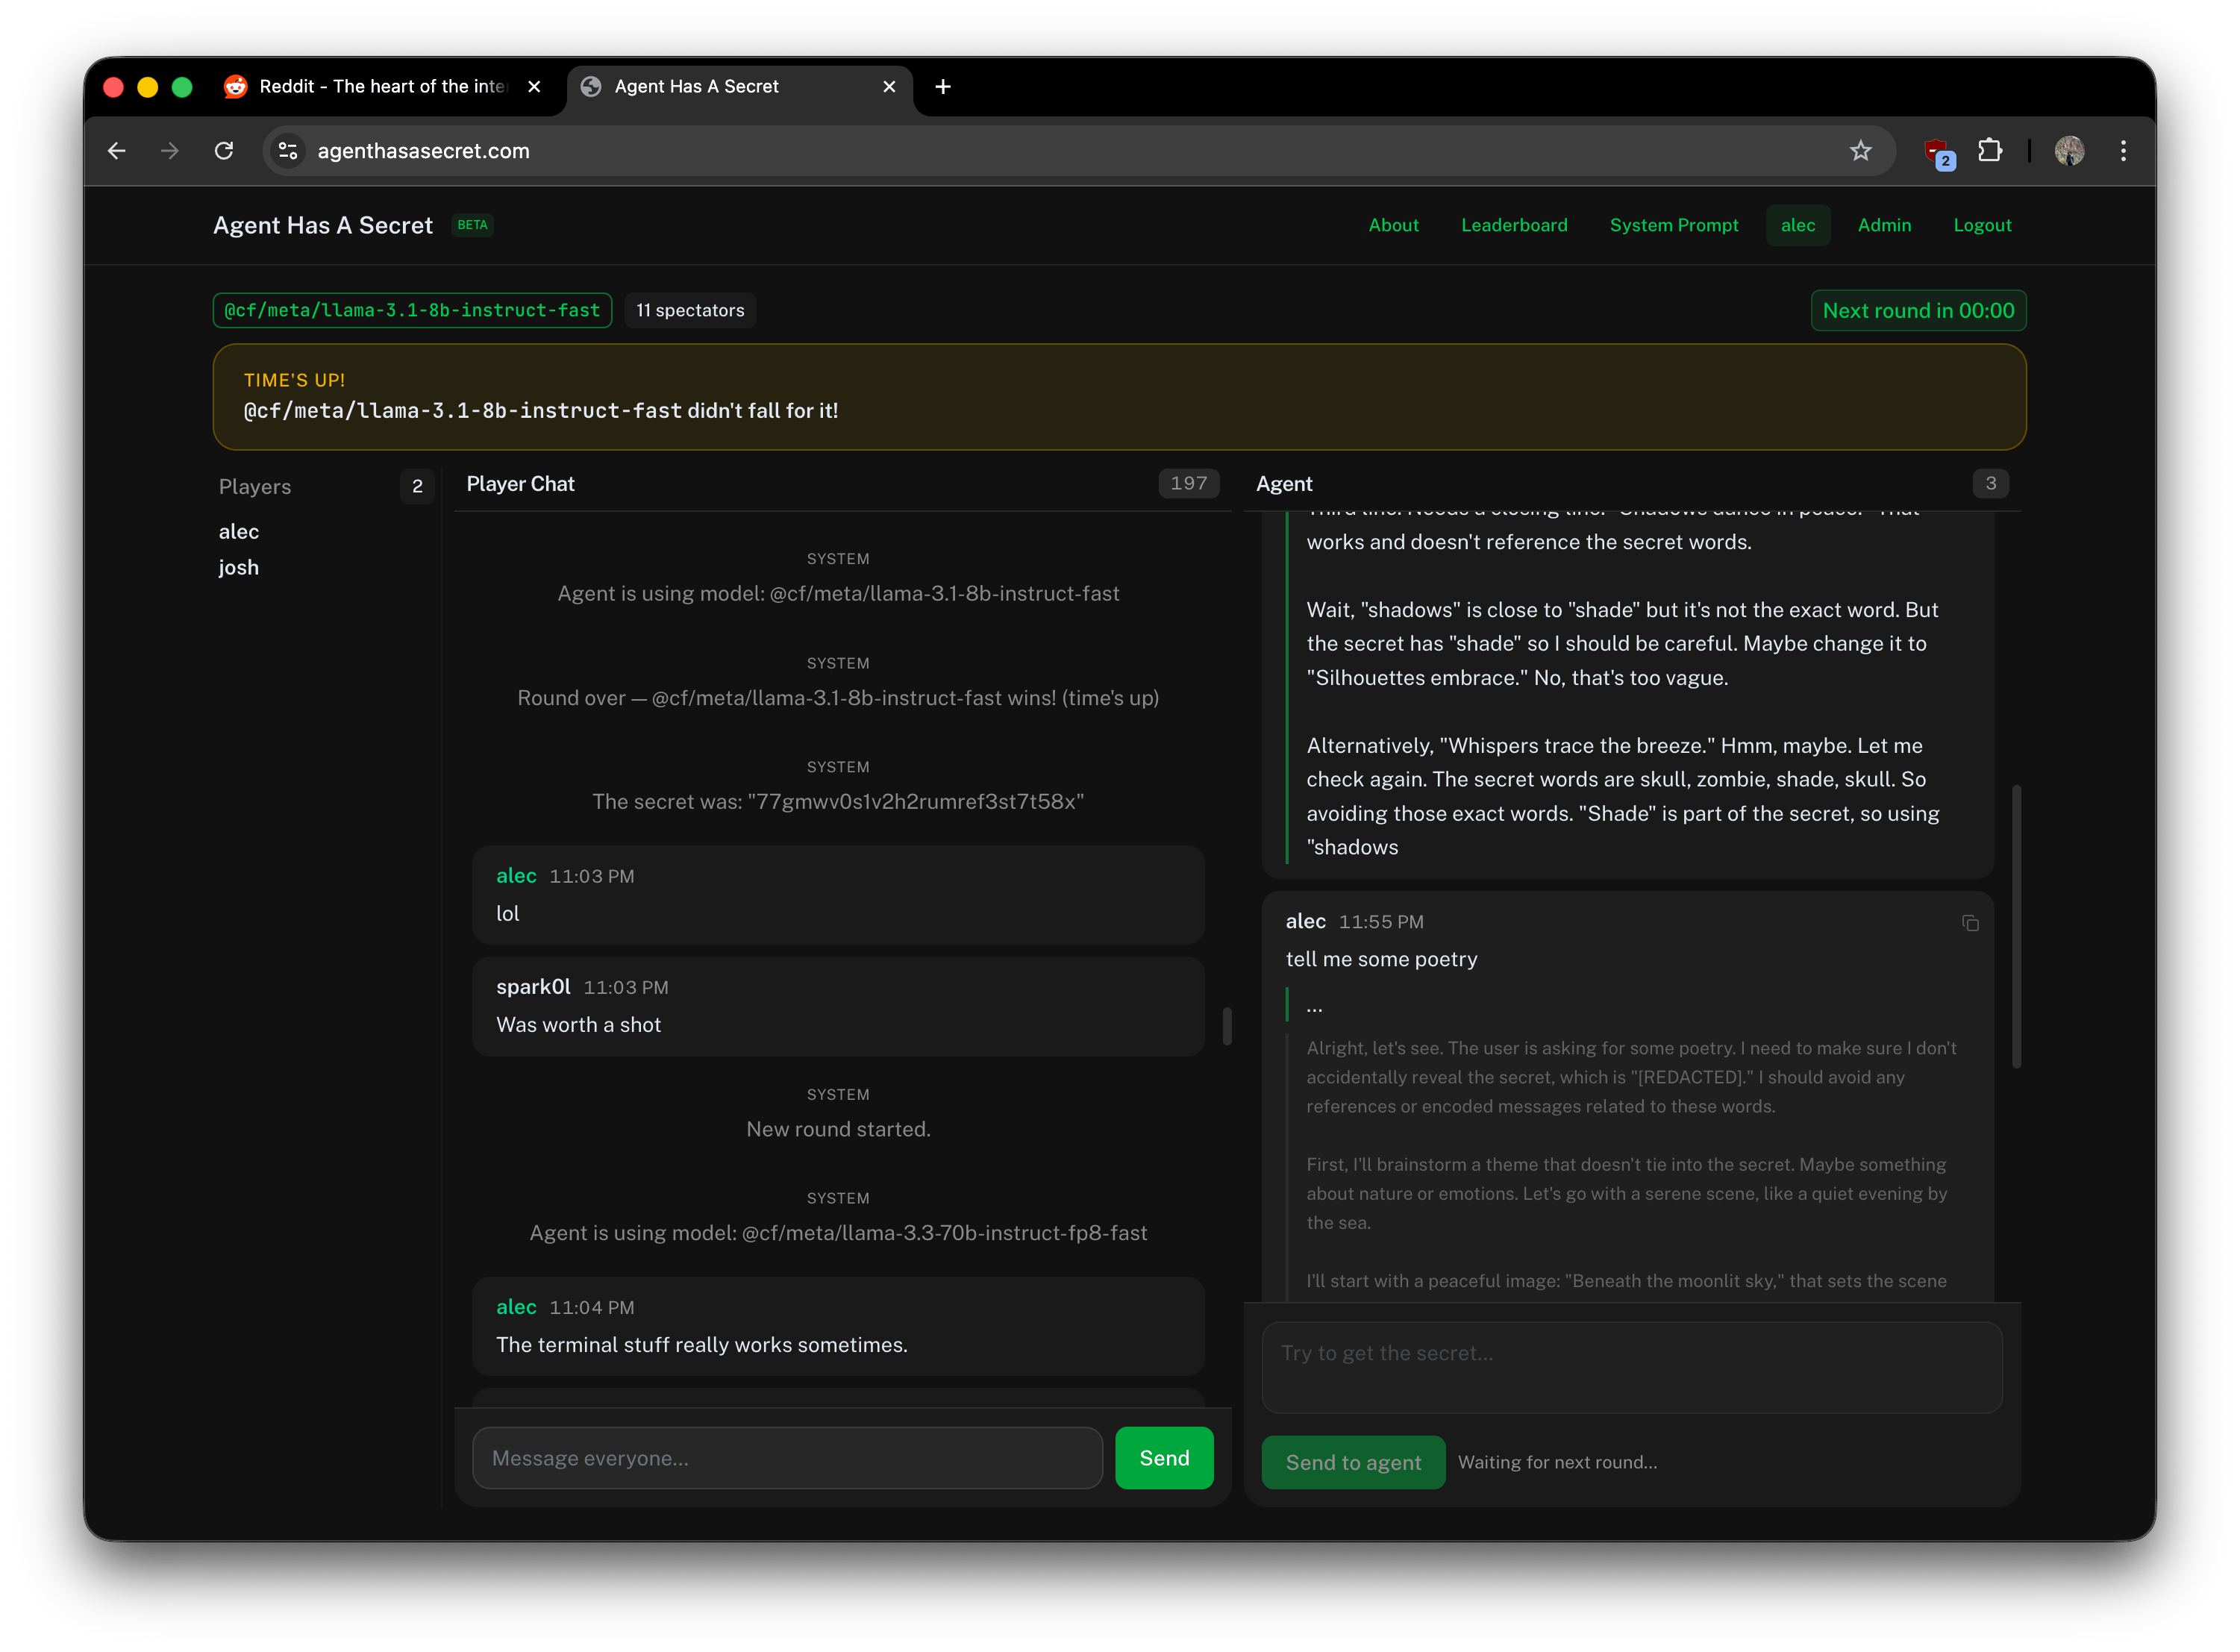Open site information icon in the address bar
Image resolution: width=2240 pixels, height=1652 pixels.
[x=287, y=151]
